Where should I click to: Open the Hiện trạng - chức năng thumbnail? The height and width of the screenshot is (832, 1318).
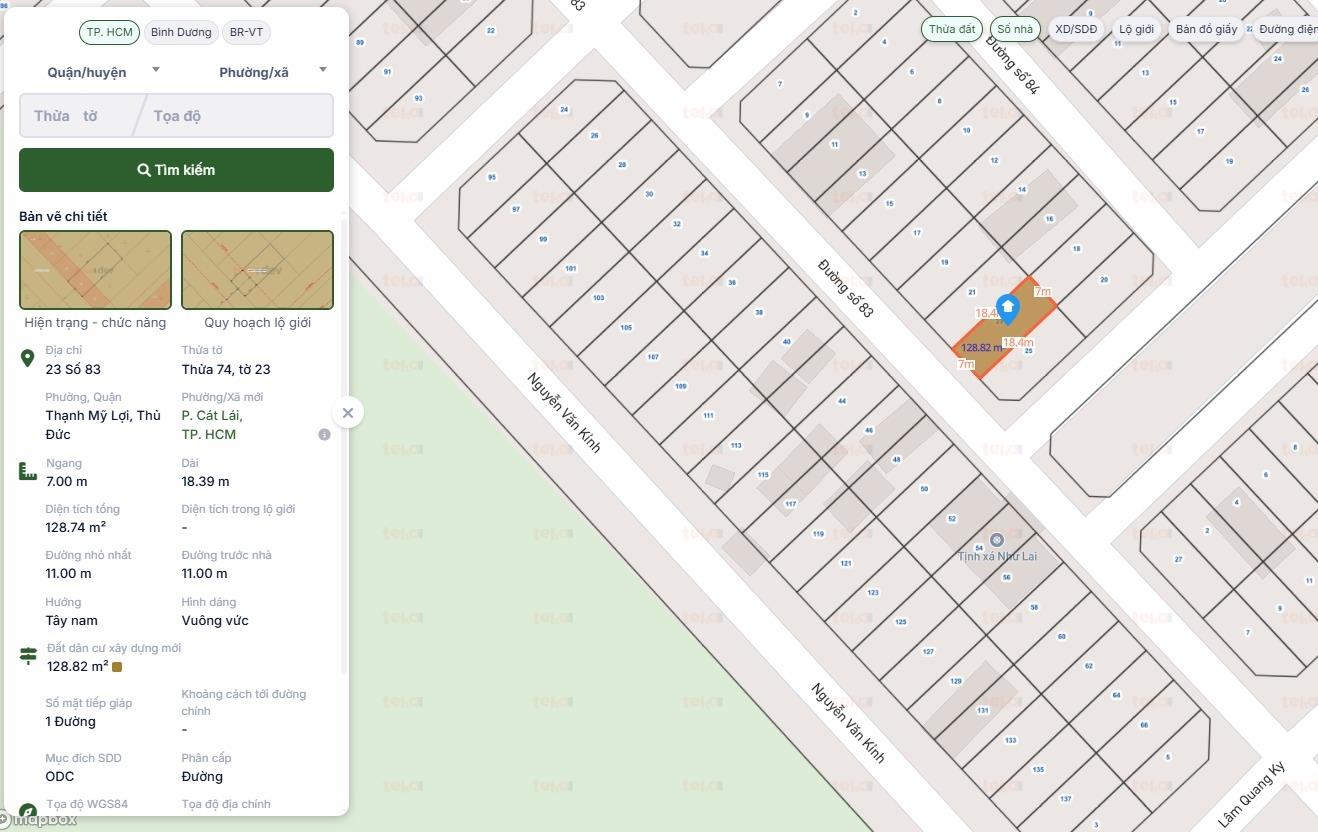point(95,270)
